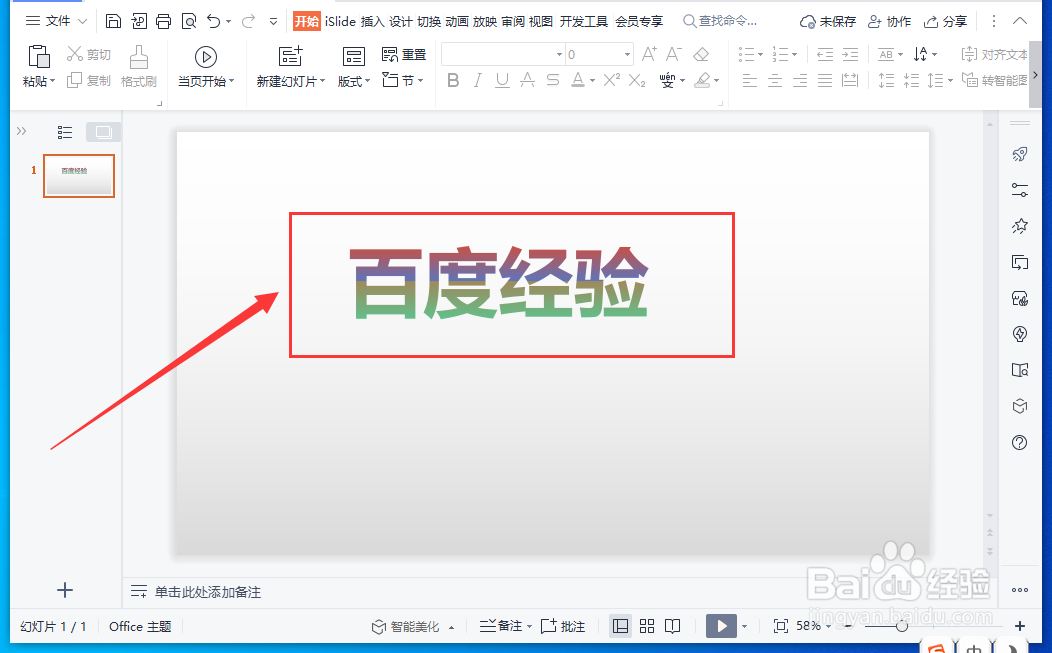Switch to the 视图 tab
This screenshot has width=1052, height=653.
(541, 21)
